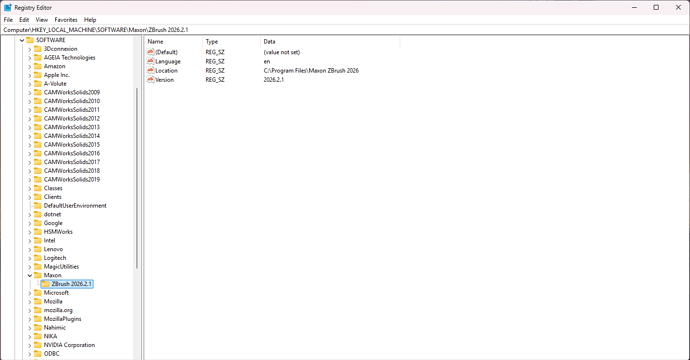Click the CAMWorksSolids2015 folder icon
Image resolution: width=690 pixels, height=360 pixels.
point(38,145)
